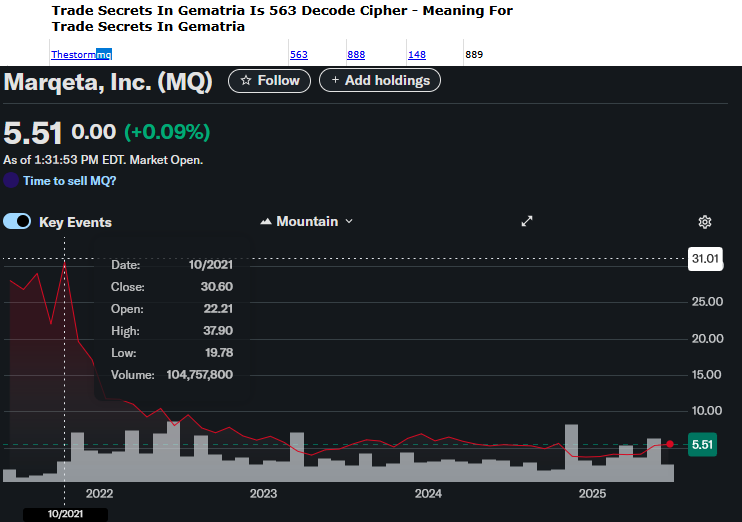Click the 31.01 price label on axis

click(705, 258)
